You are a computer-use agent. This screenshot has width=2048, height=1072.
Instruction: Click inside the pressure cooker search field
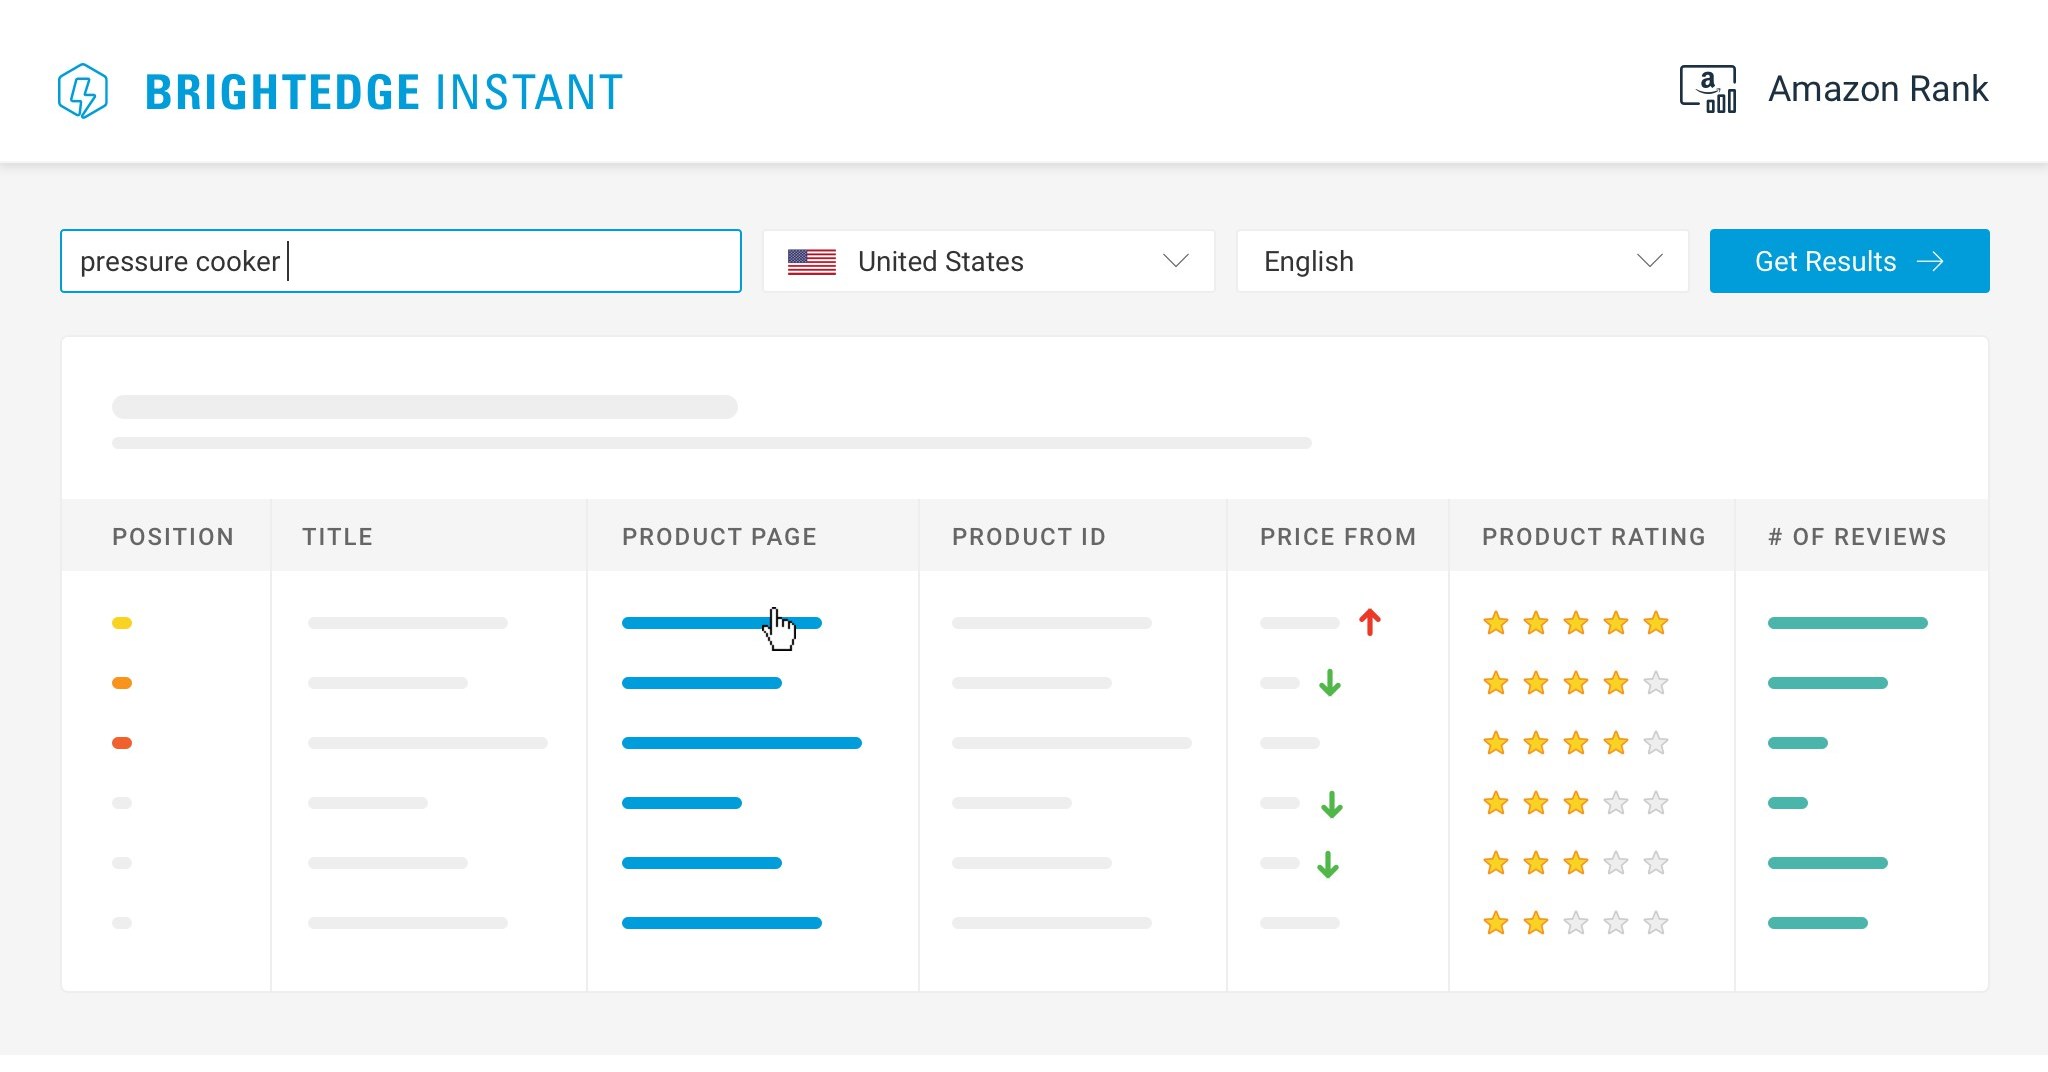400,261
